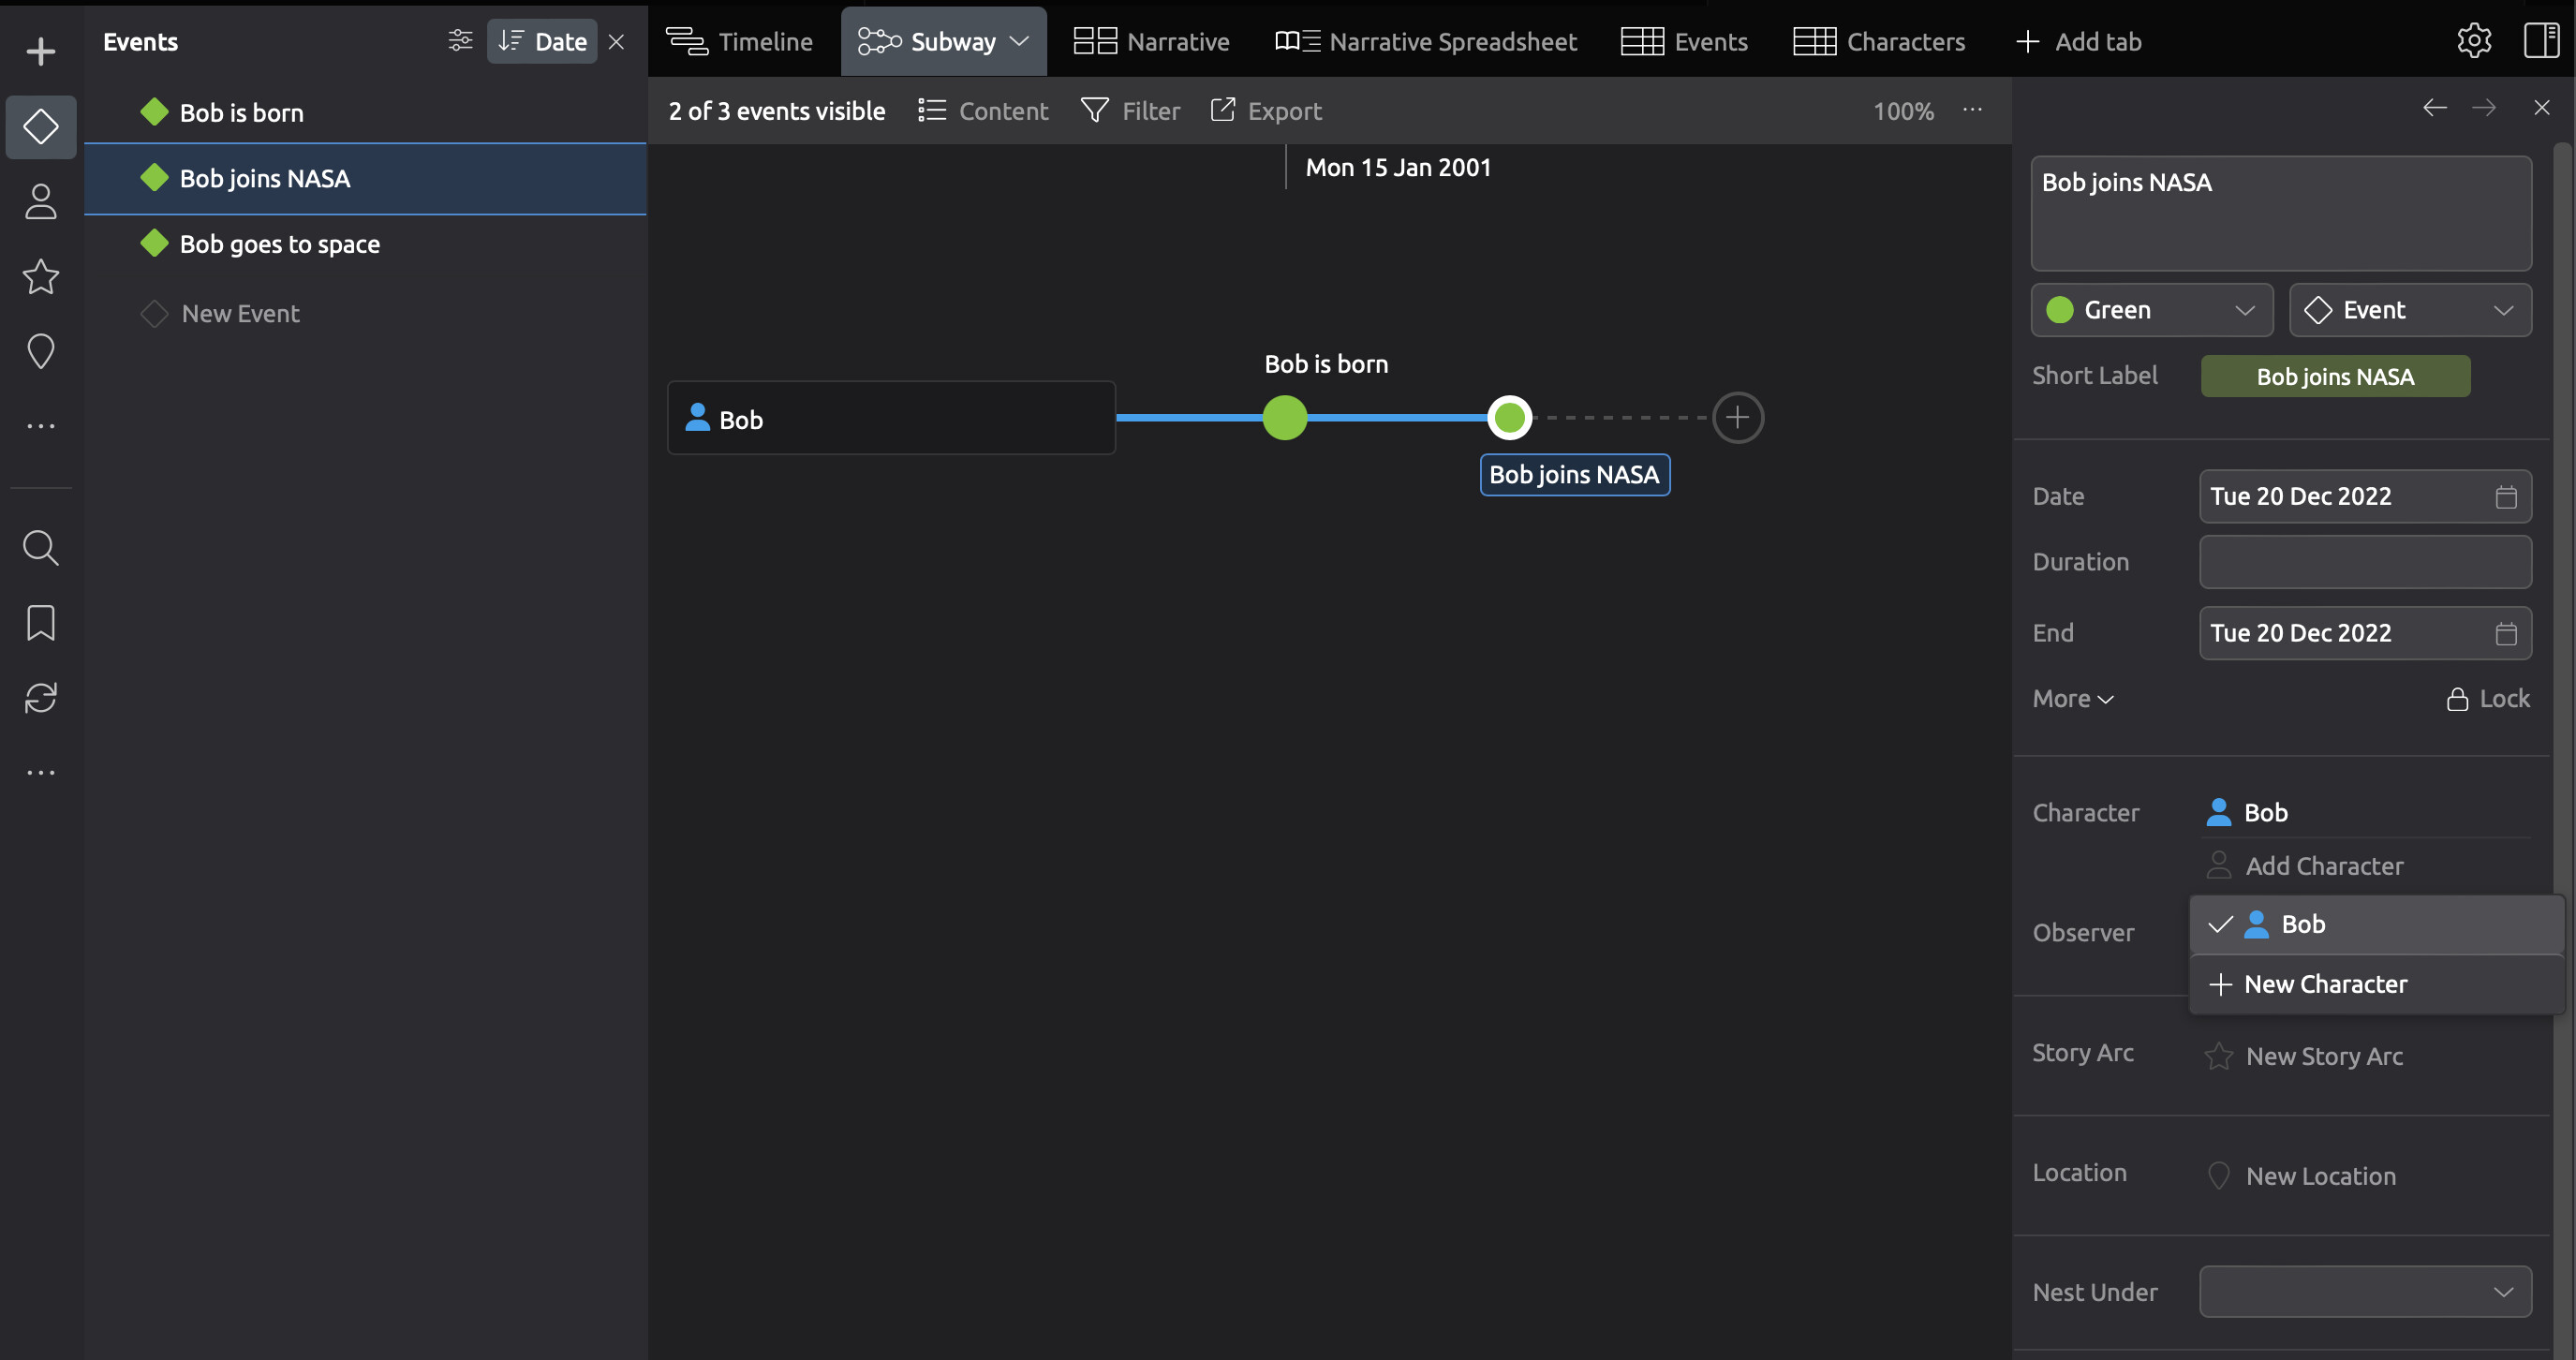Open the Story Arcs star icon
Screen dimensions: 2576x1360
pyautogui.click(x=40, y=277)
